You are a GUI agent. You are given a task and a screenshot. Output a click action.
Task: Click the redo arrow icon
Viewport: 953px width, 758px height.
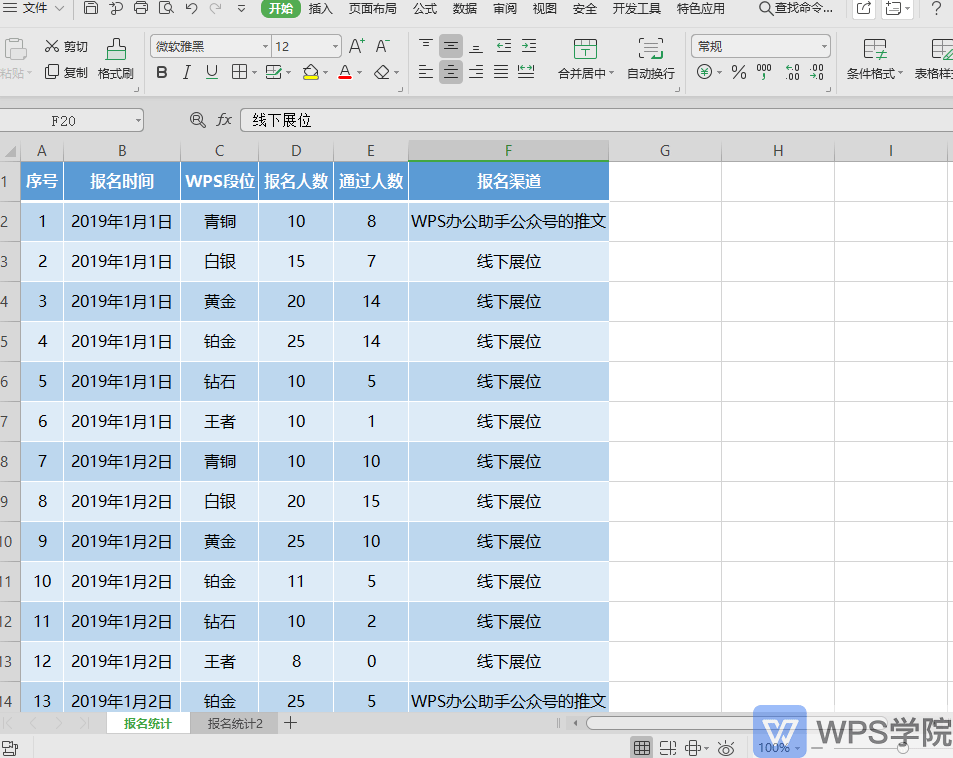coord(215,8)
